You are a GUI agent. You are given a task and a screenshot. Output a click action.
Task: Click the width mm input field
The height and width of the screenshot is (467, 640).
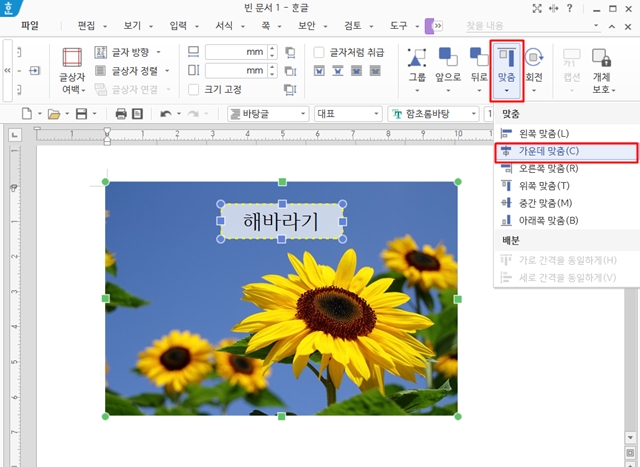coord(236,52)
